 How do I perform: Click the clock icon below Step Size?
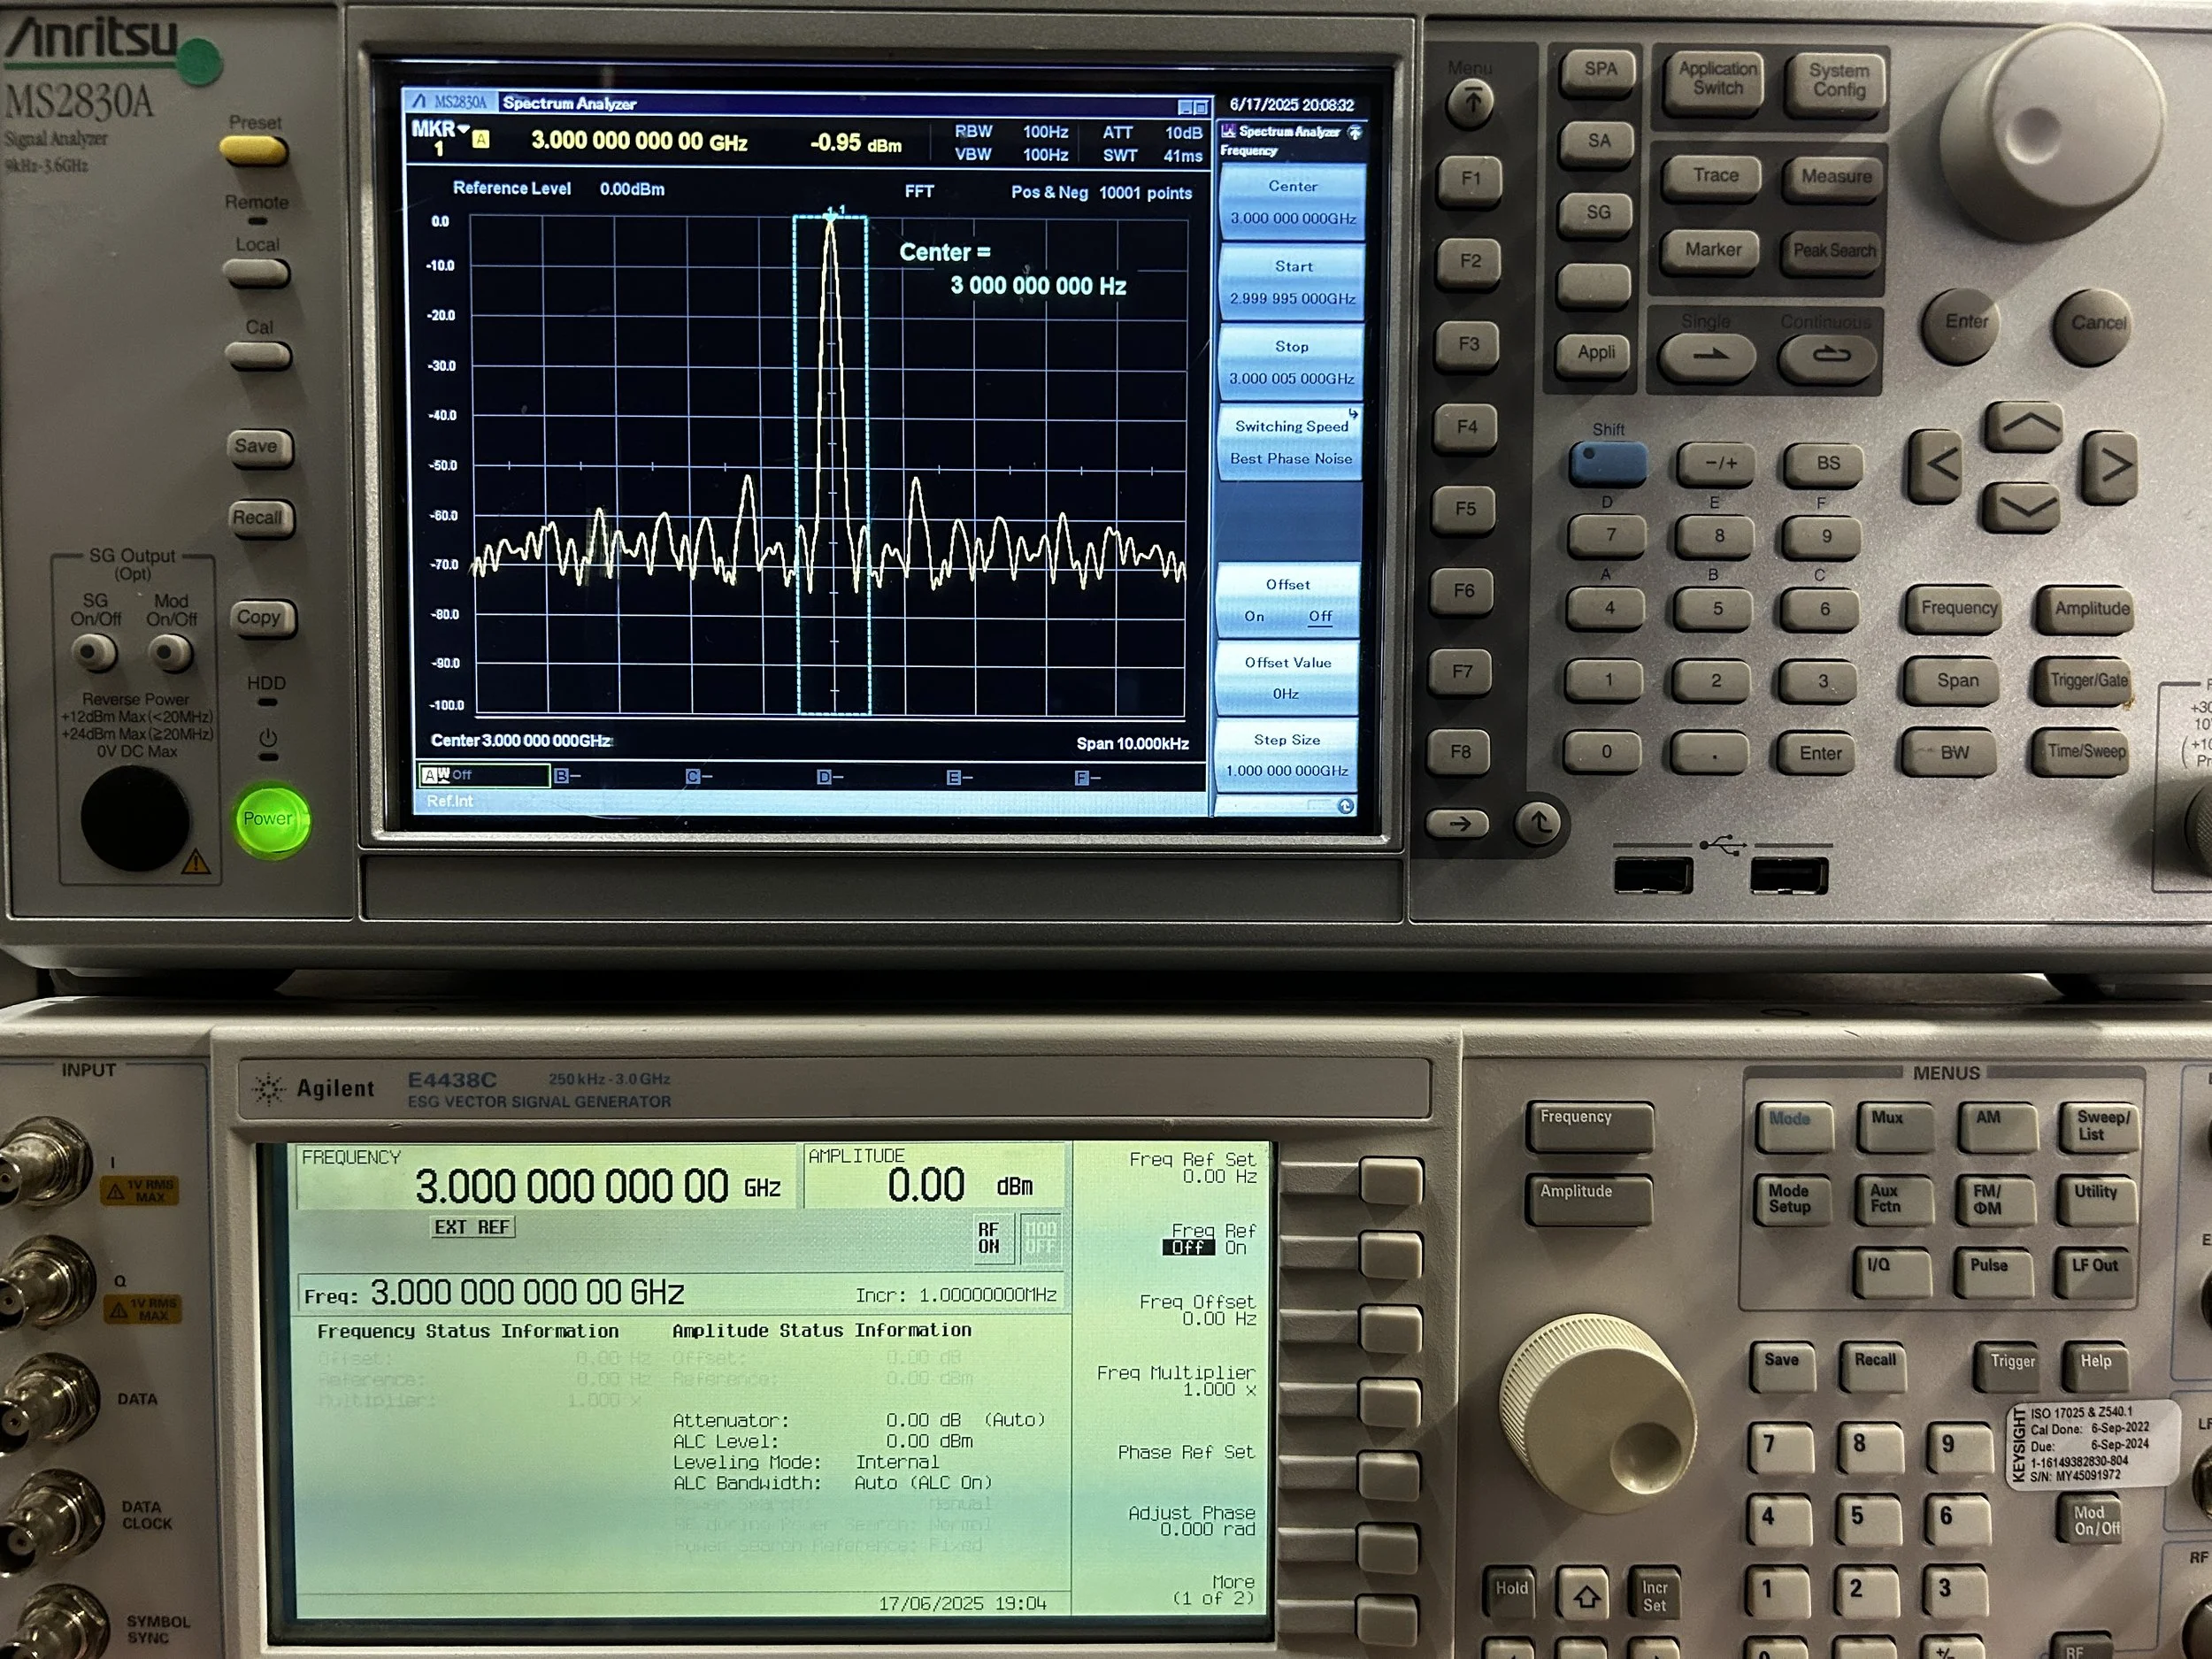(x=1346, y=806)
